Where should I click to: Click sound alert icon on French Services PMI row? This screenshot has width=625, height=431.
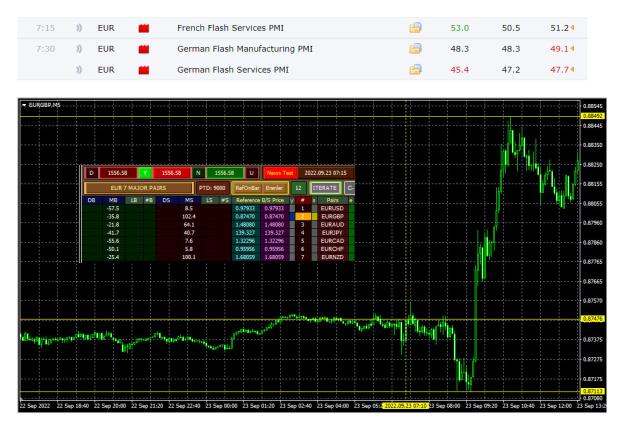click(x=79, y=28)
